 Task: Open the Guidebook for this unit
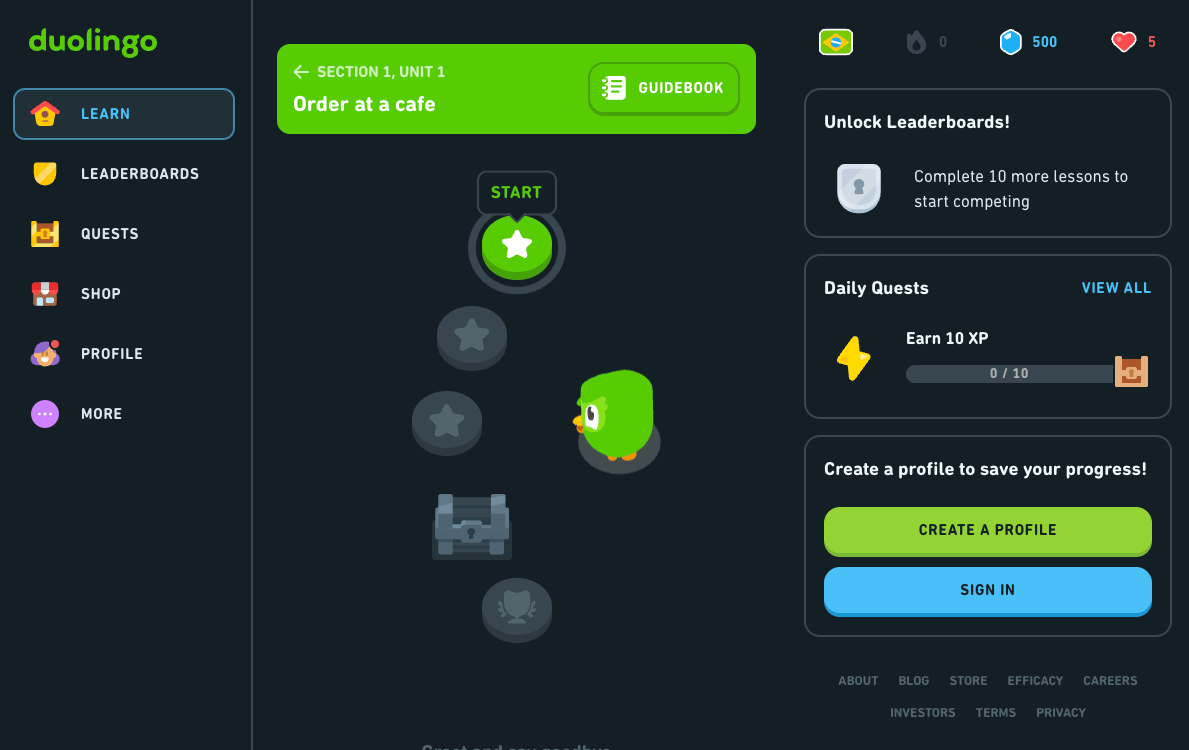[x=664, y=88]
